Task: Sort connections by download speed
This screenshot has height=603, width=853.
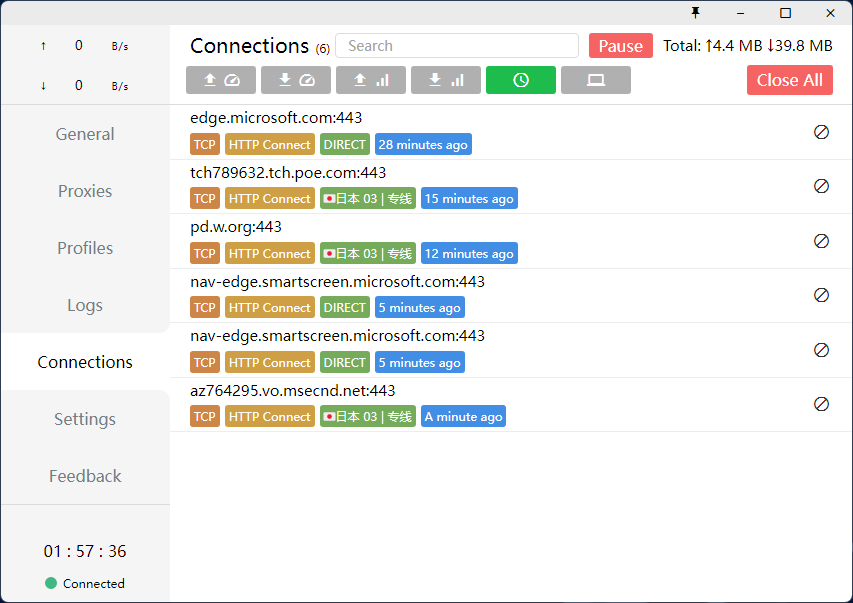Action: pos(296,80)
